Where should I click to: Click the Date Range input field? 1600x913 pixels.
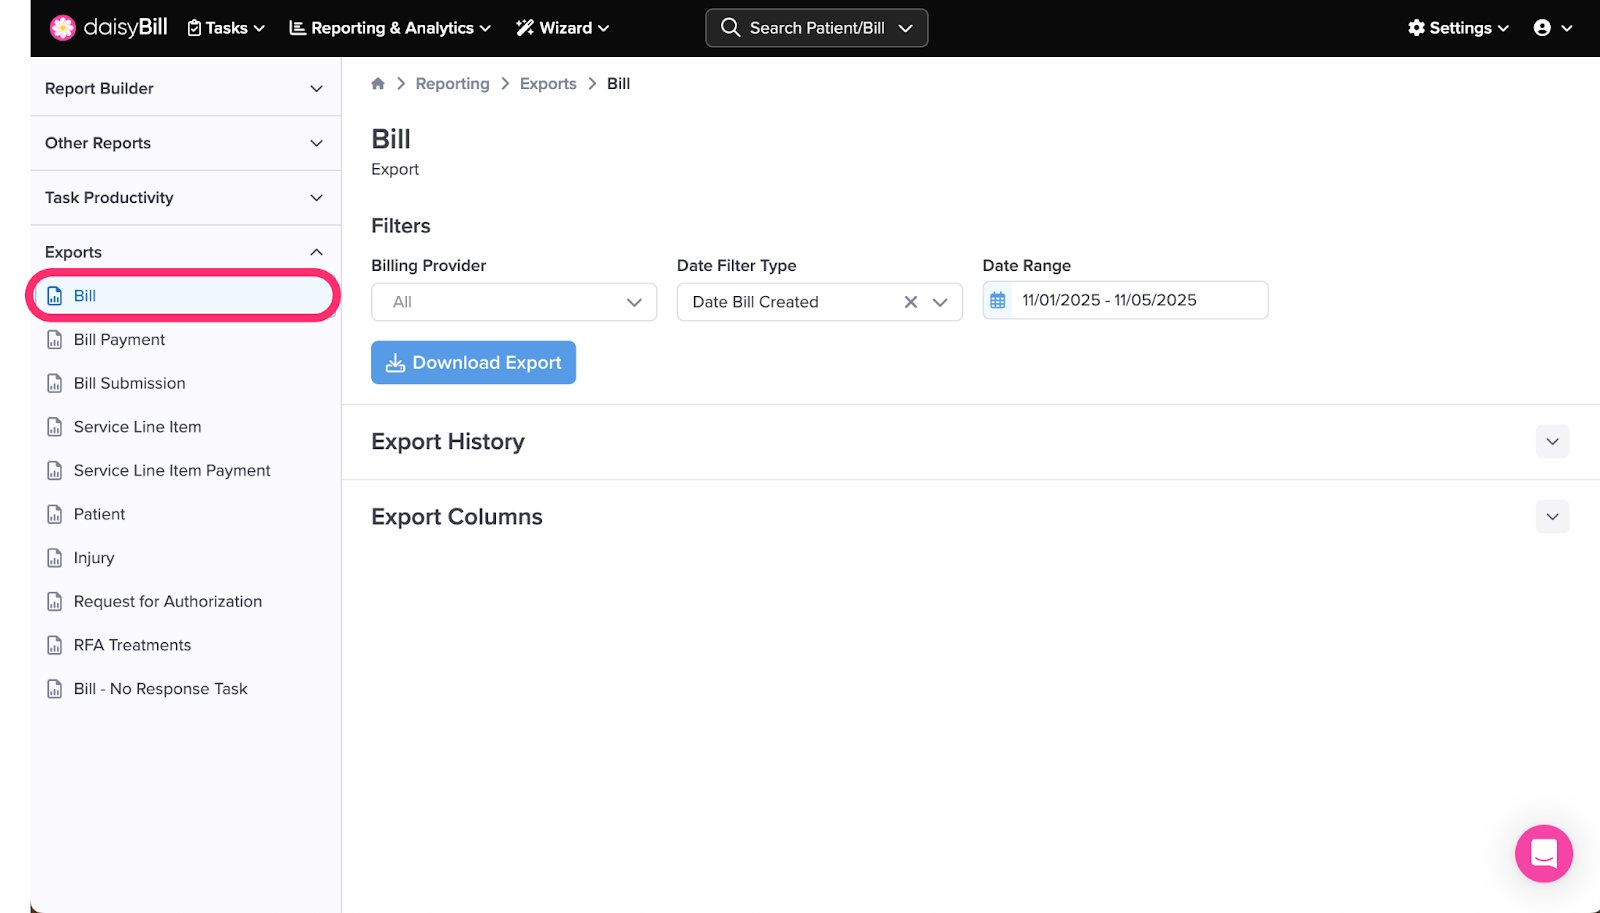click(x=1138, y=300)
